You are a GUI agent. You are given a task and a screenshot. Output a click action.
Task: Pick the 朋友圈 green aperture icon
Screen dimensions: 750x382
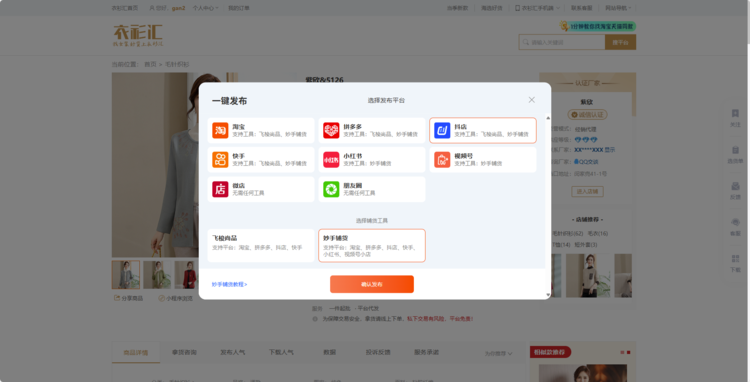pos(331,189)
